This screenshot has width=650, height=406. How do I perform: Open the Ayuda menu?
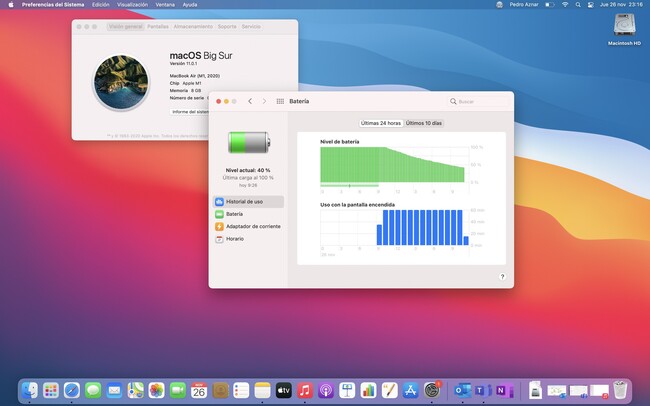190,5
